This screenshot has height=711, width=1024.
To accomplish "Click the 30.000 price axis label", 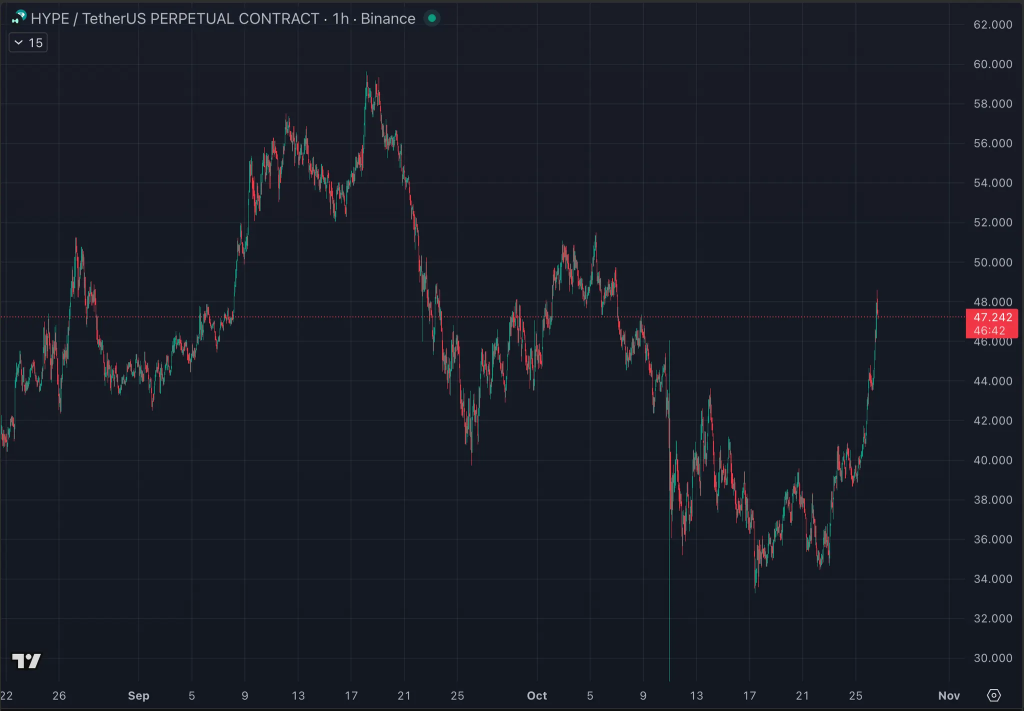I will click(x=991, y=658).
